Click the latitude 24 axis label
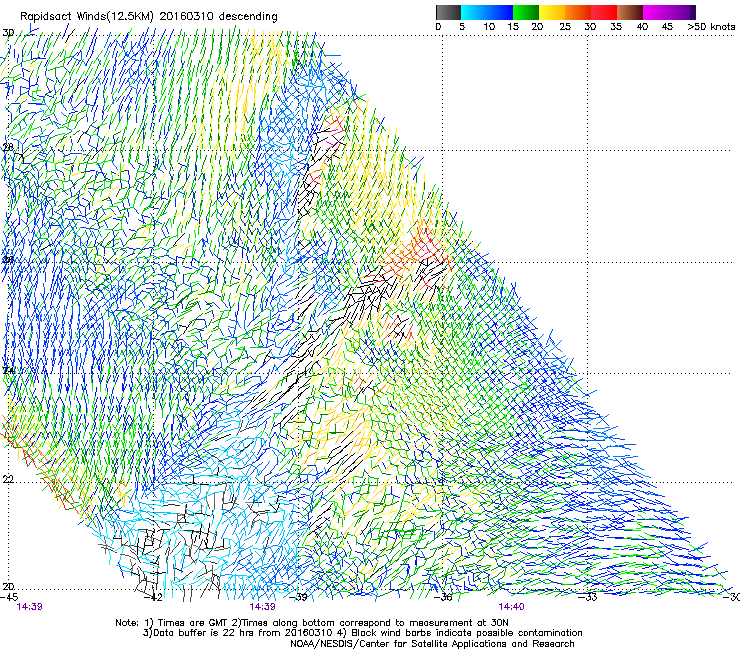 (x=8, y=371)
